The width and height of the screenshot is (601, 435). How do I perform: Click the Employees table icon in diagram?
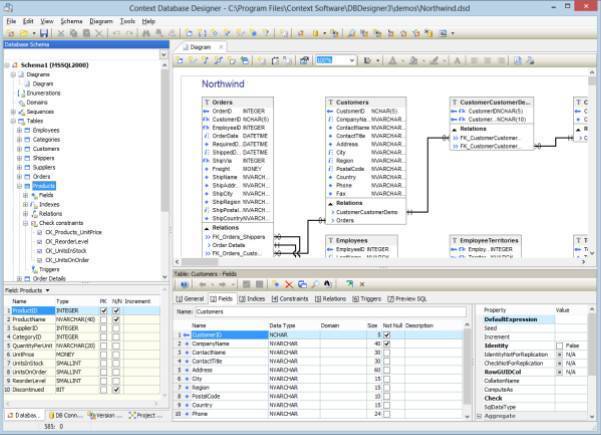click(331, 240)
